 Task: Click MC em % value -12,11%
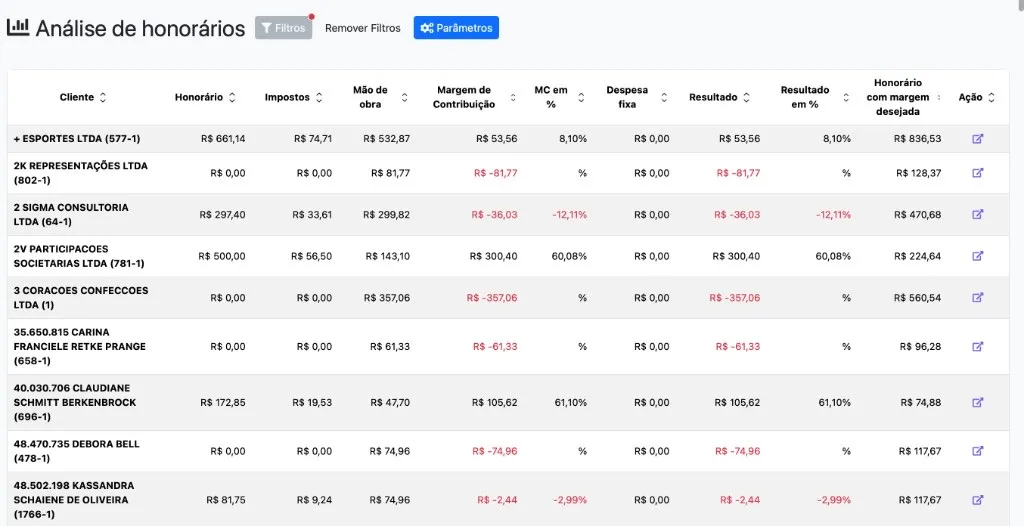569,214
